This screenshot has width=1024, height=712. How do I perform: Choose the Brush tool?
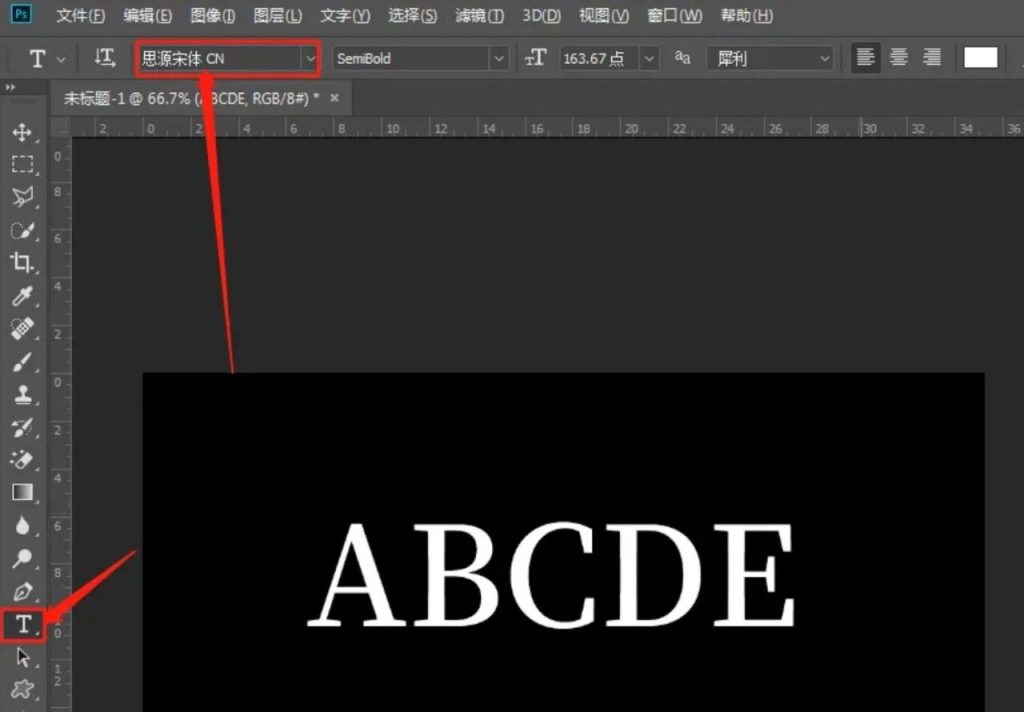[22, 362]
